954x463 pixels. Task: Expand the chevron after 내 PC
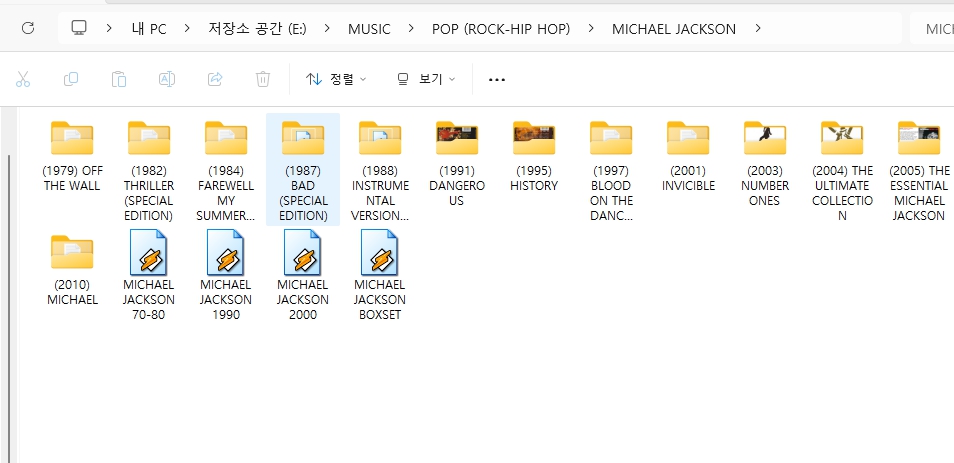pyautogui.click(x=187, y=28)
